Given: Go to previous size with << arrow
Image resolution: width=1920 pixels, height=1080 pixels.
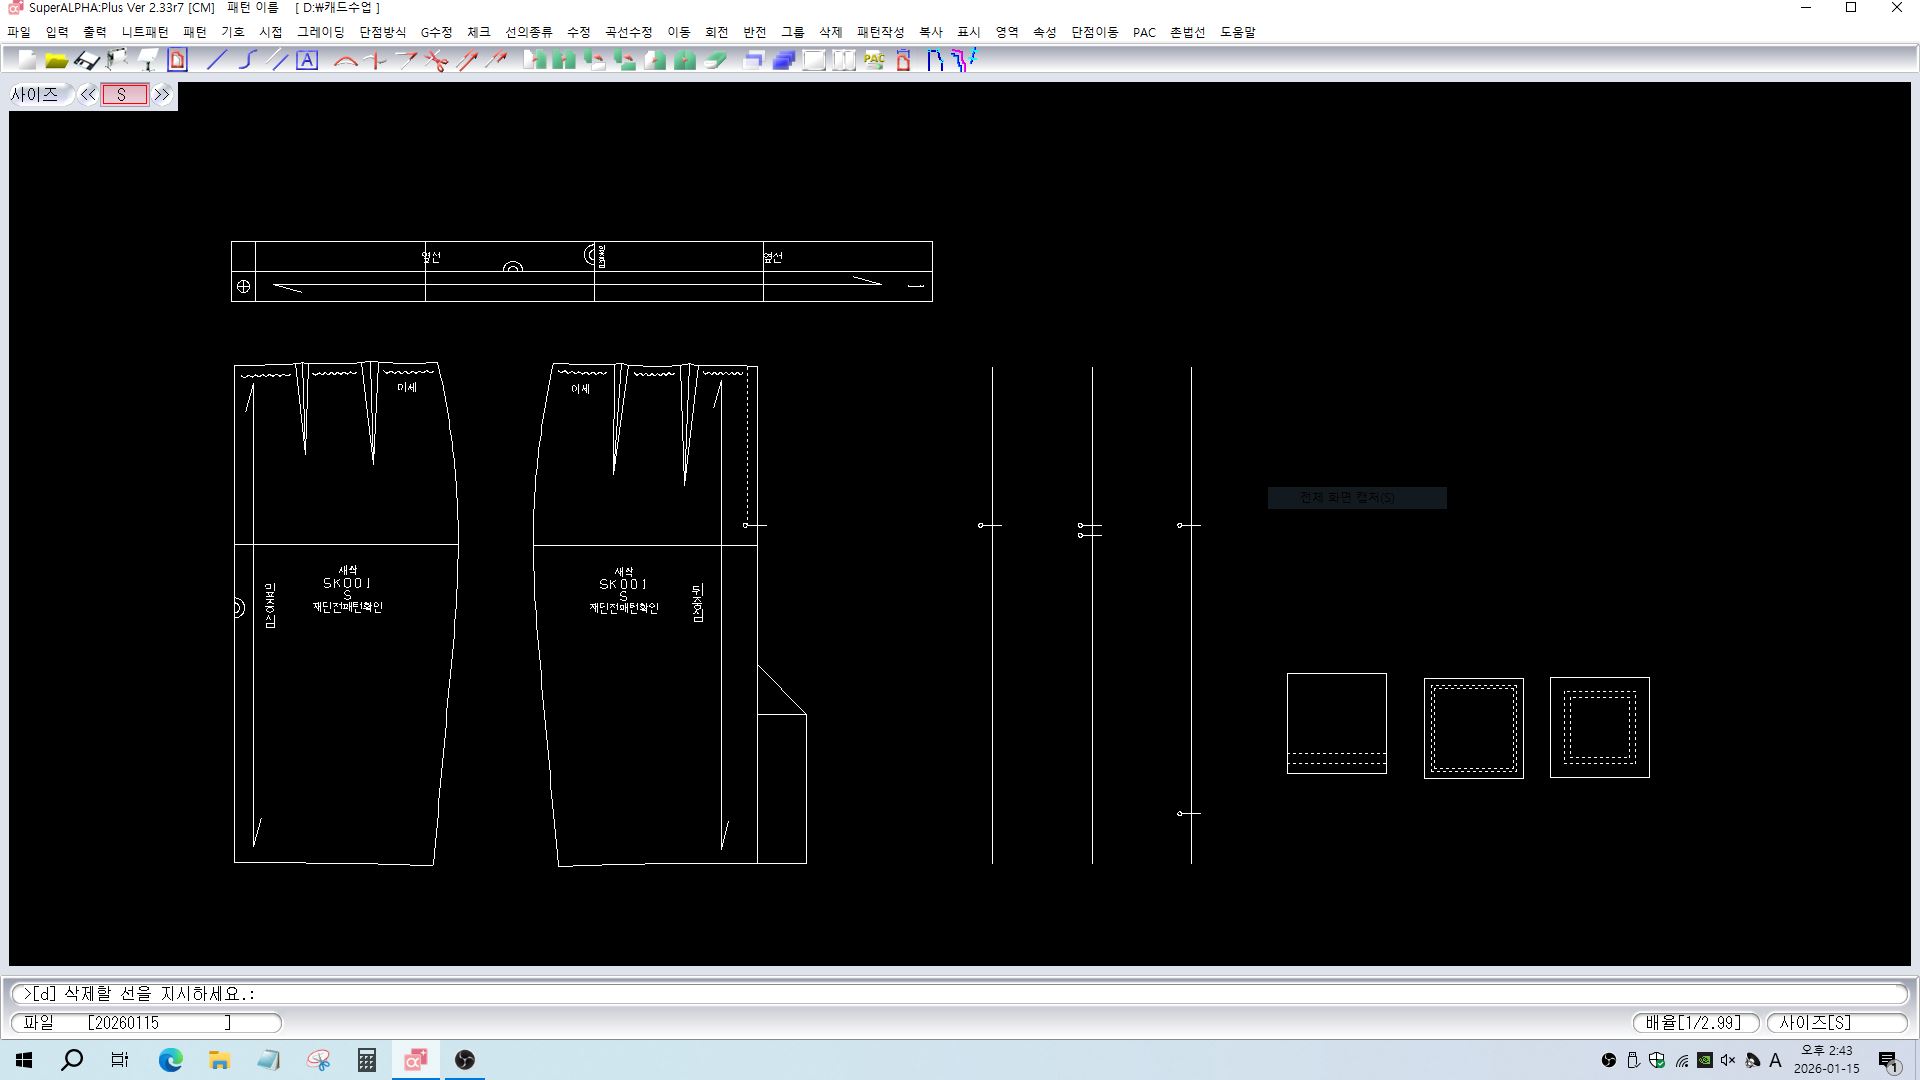Looking at the screenshot, I should 88,95.
